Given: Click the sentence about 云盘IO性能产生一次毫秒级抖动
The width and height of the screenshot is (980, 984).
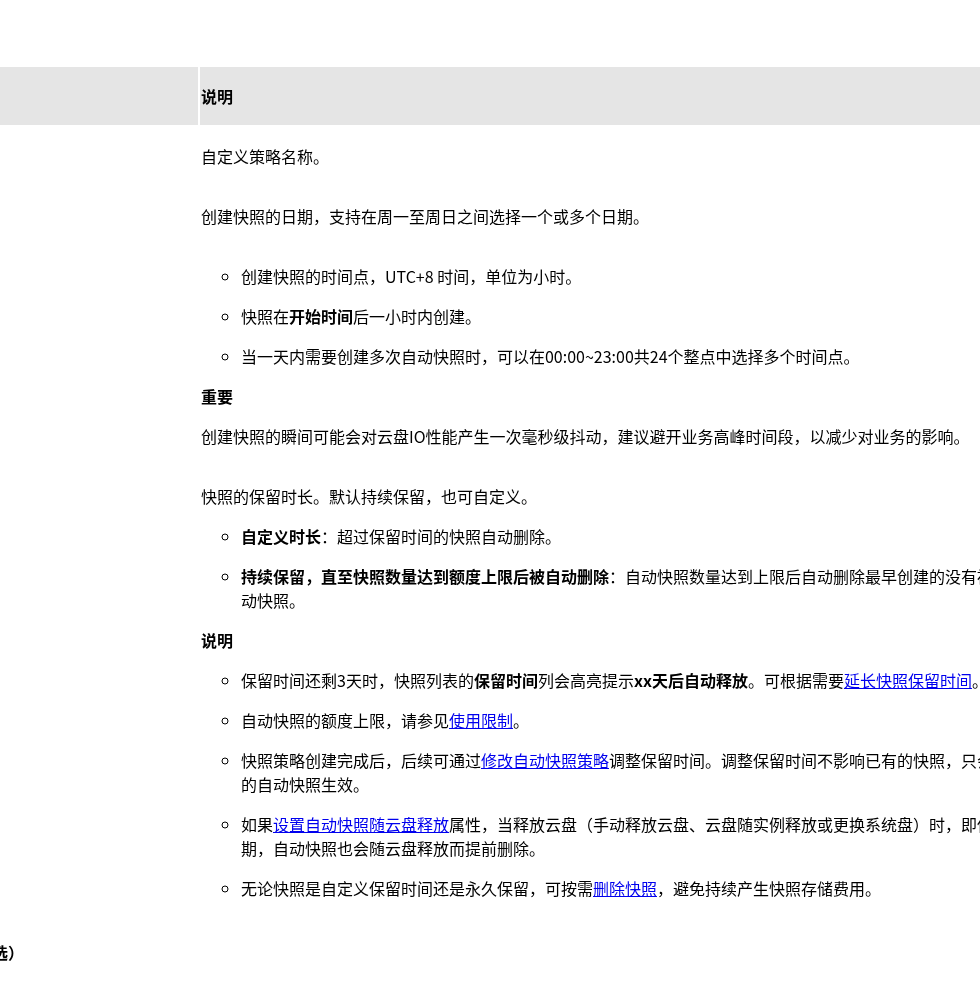Looking at the screenshot, I should [x=582, y=437].
